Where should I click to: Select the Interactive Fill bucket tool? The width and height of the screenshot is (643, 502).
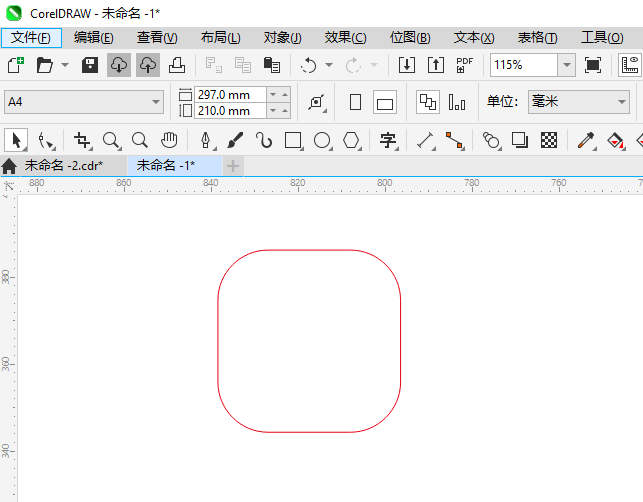615,140
